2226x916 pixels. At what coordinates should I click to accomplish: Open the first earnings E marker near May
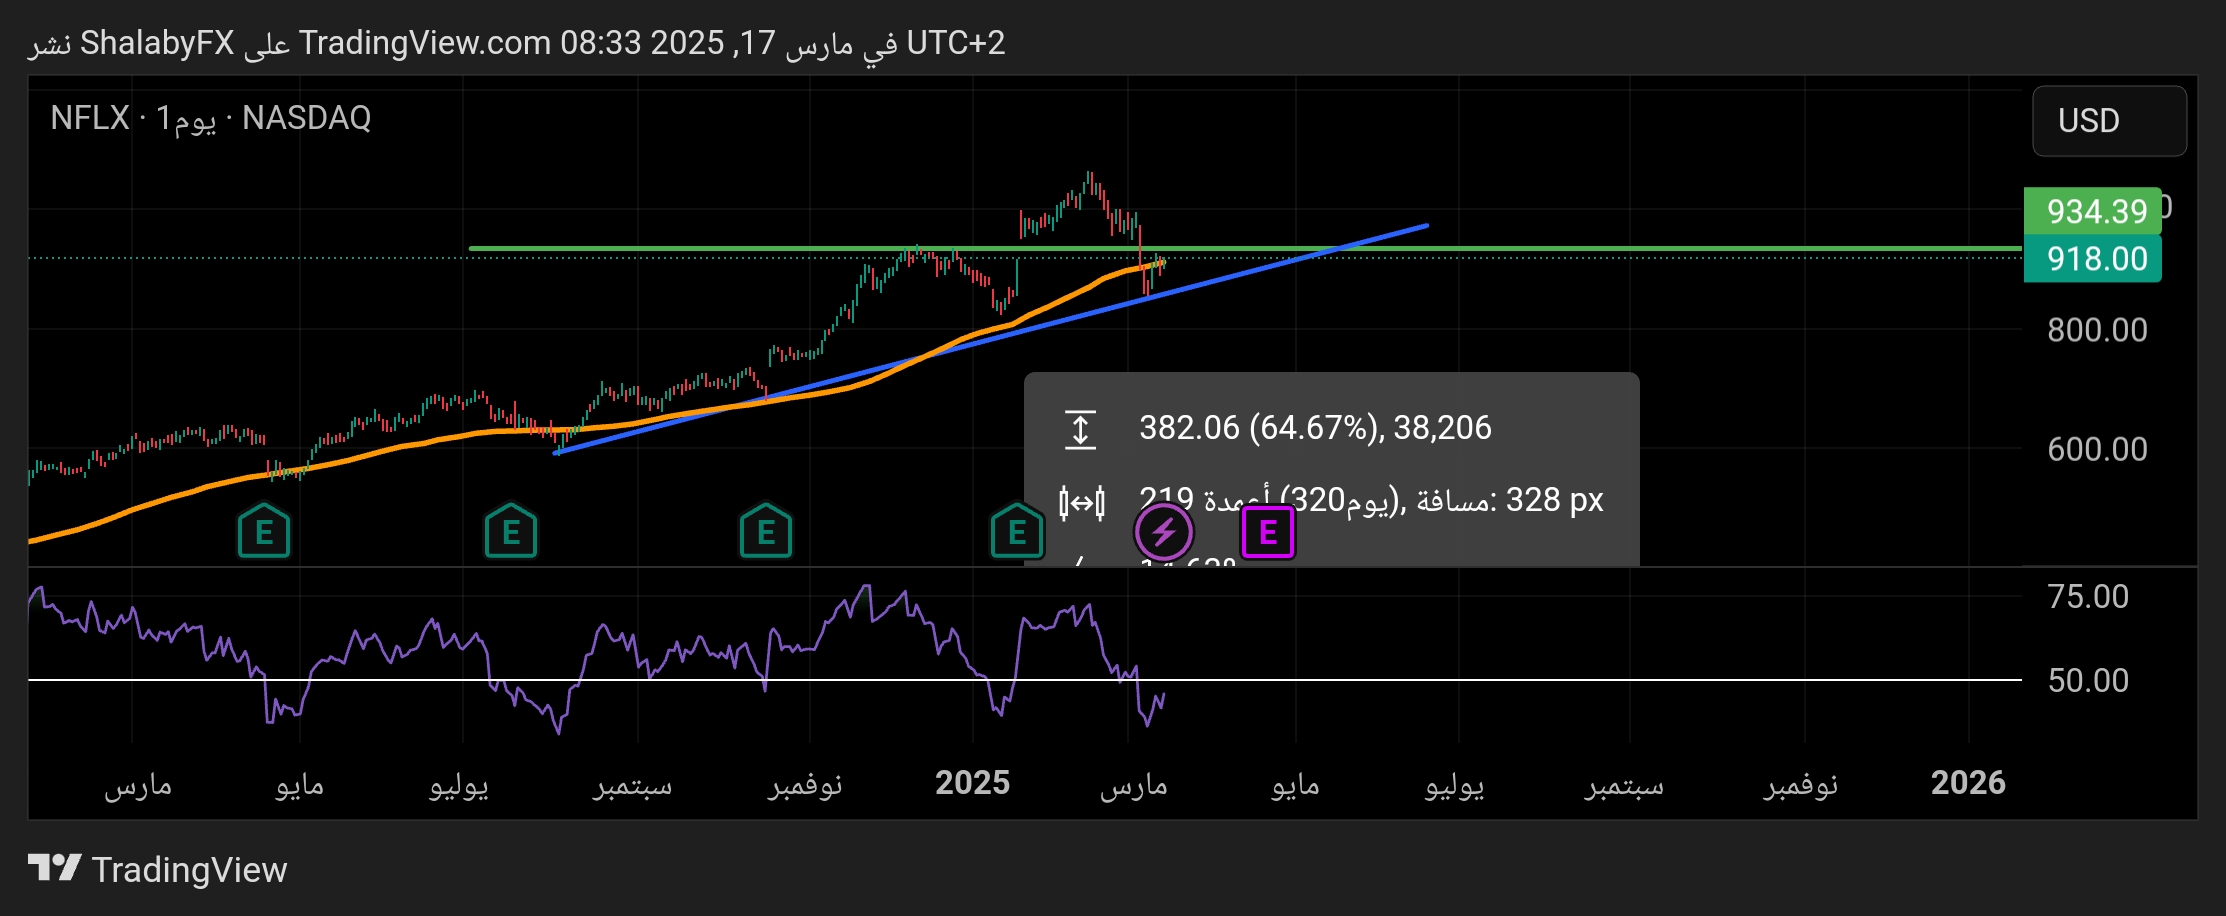pos(264,532)
